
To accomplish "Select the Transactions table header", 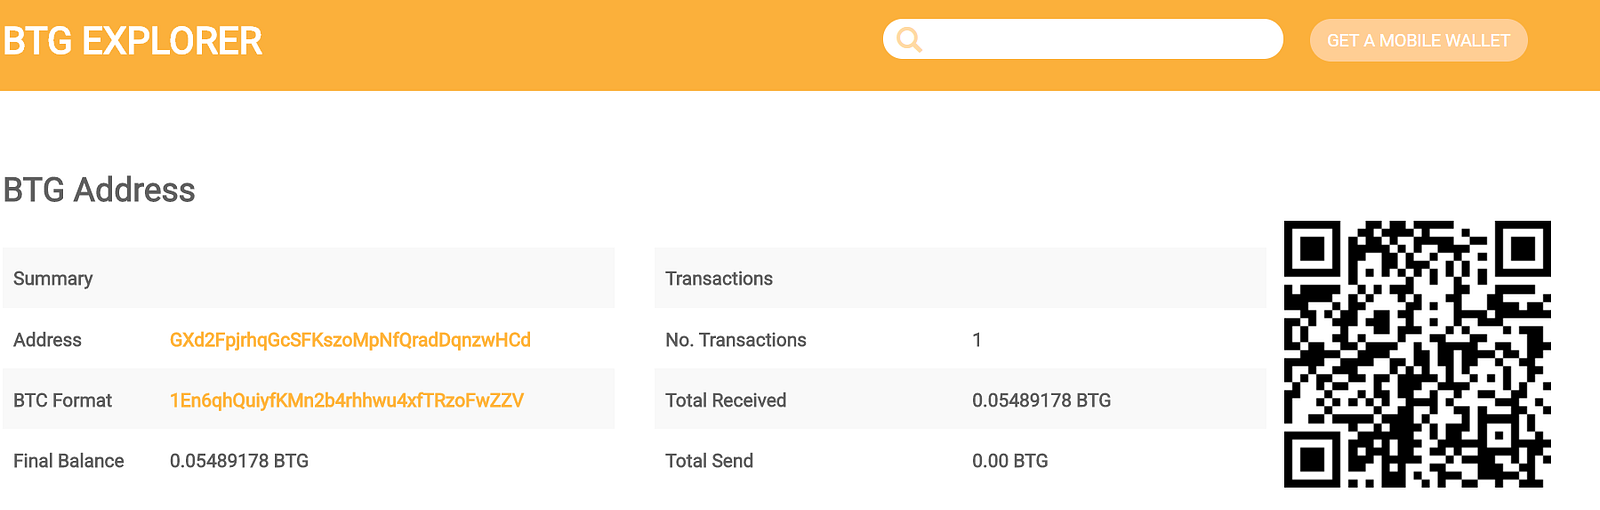I will point(719,279).
